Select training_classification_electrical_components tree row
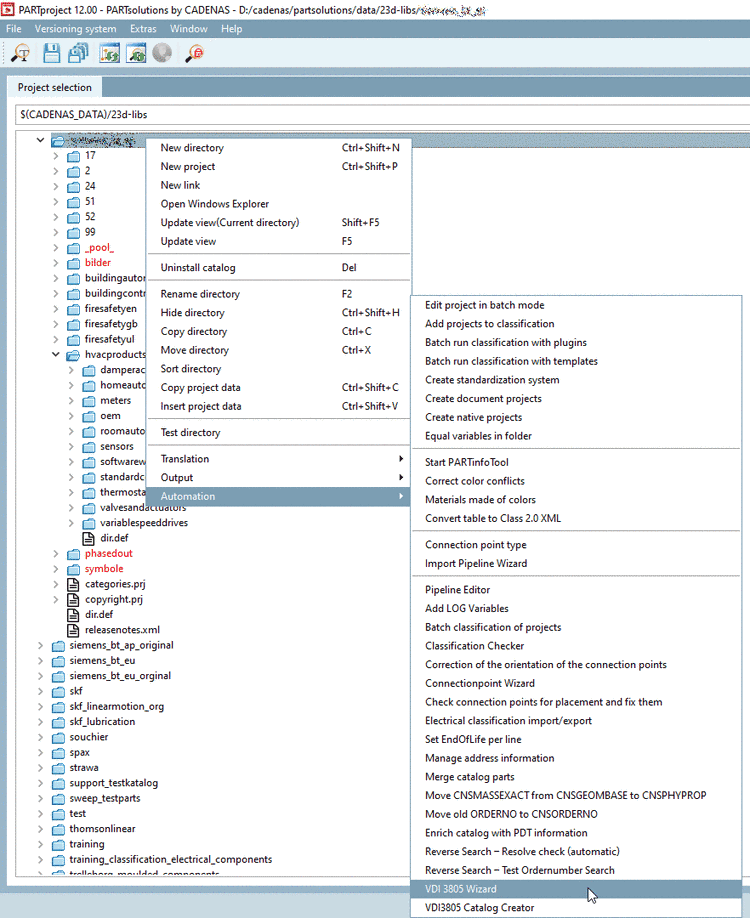The width and height of the screenshot is (750, 918). [x=170, y=859]
